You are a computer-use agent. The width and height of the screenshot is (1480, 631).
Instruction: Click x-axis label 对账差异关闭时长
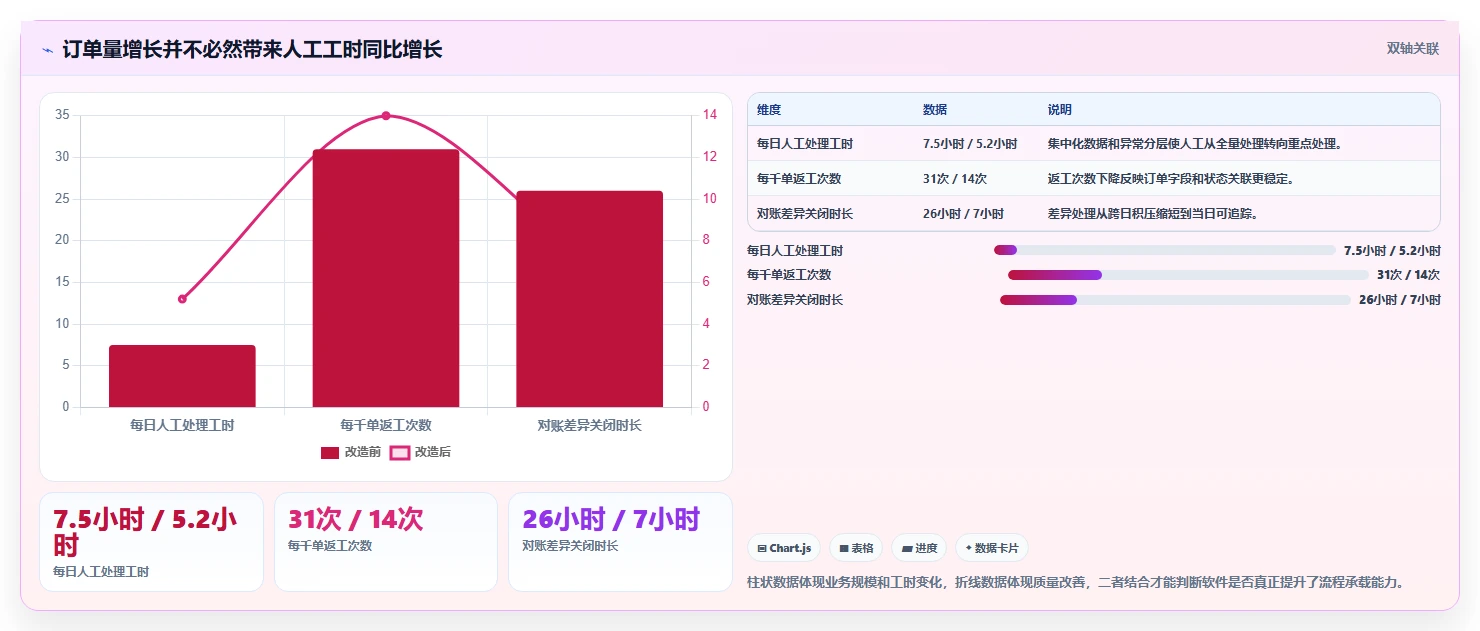click(589, 425)
